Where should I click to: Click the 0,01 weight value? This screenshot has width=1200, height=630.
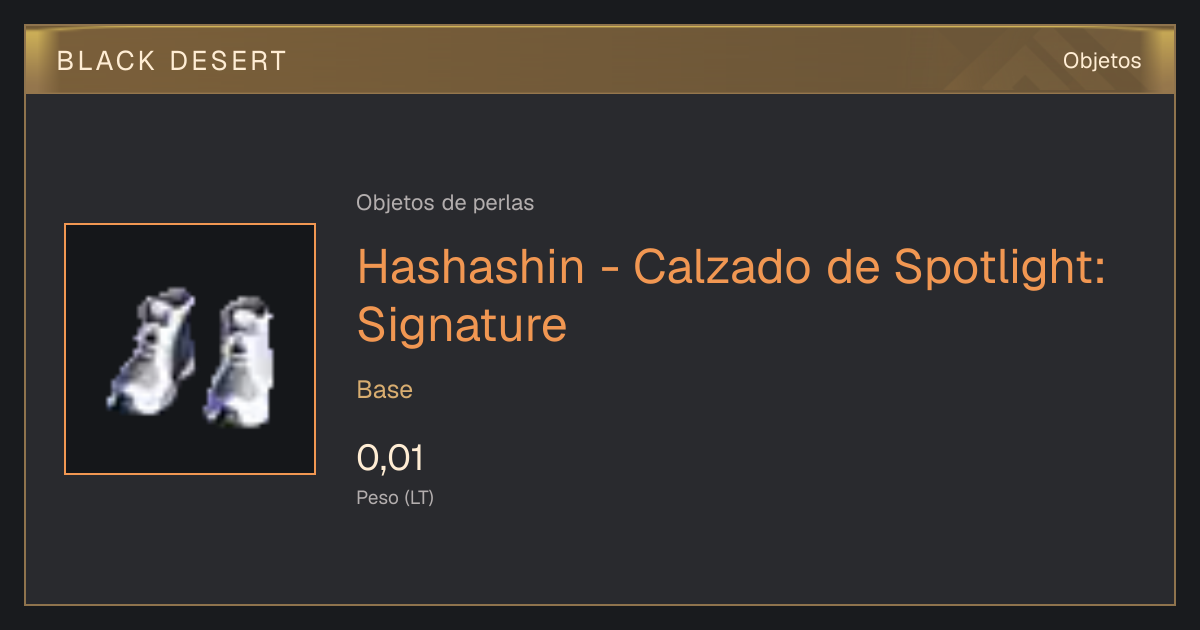[390, 458]
